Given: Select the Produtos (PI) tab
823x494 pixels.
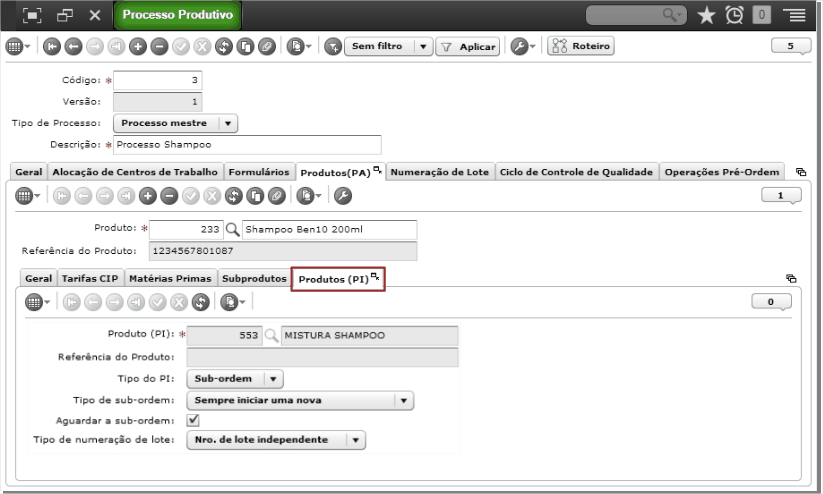Looking at the screenshot, I should pos(339,279).
